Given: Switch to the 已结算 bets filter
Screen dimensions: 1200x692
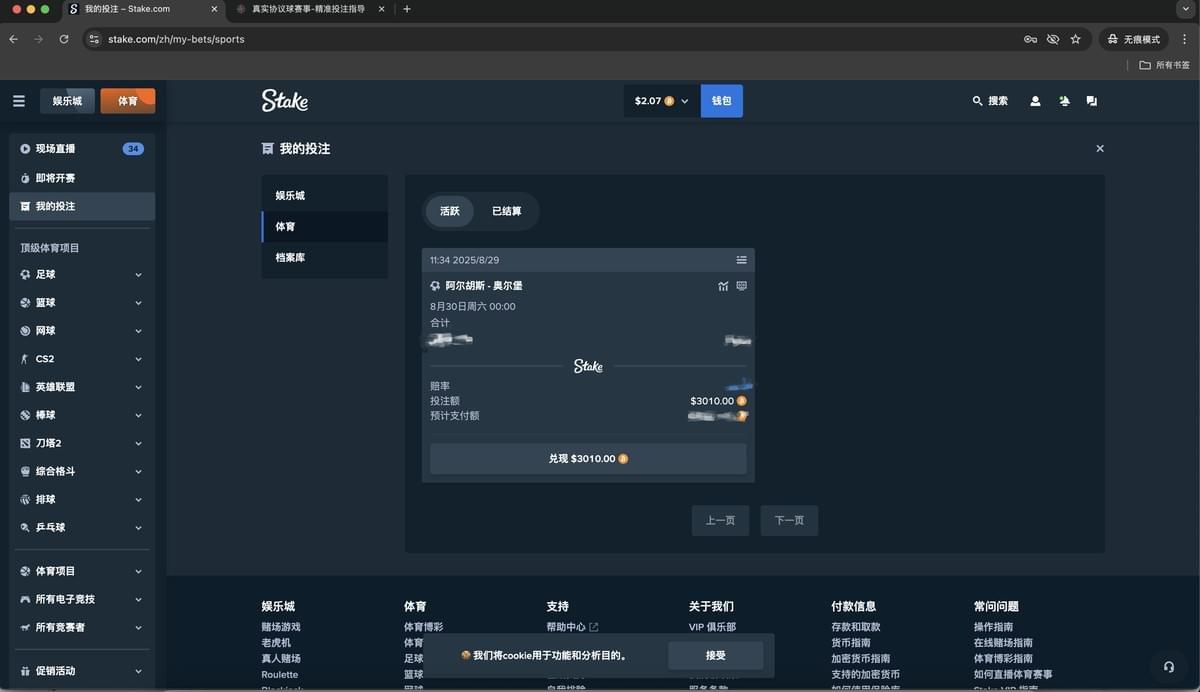Looking at the screenshot, I should (506, 211).
